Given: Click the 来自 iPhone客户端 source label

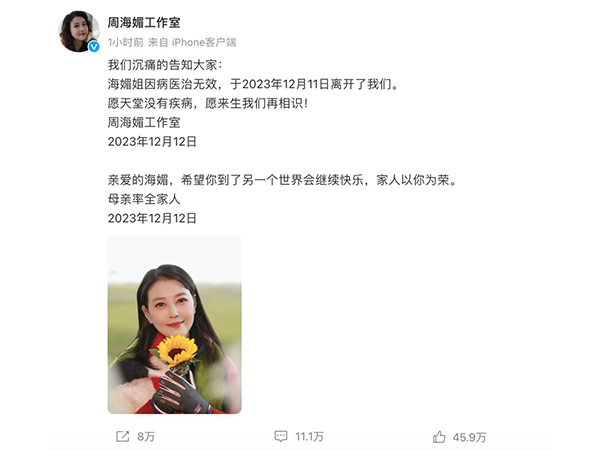Looking at the screenshot, I should click(192, 42).
